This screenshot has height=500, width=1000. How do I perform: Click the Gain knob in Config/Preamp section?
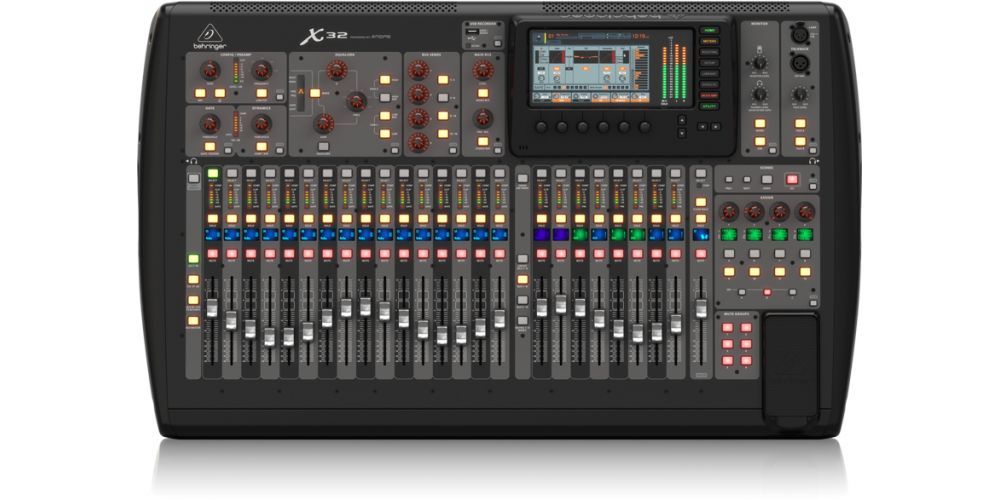[x=210, y=70]
